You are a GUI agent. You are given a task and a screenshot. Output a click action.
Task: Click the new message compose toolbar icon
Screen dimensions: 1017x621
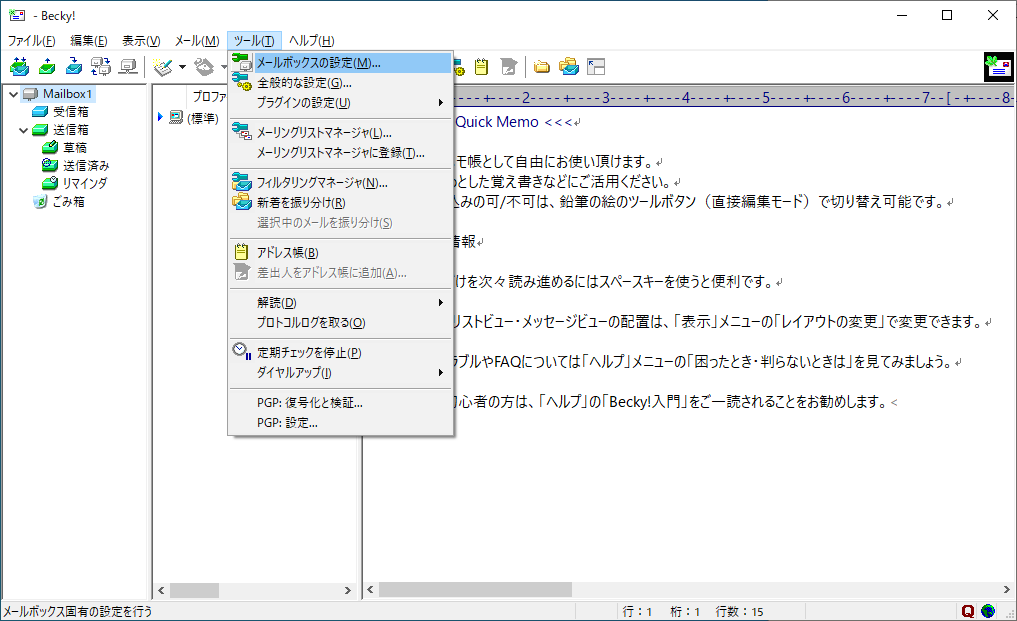pos(164,67)
